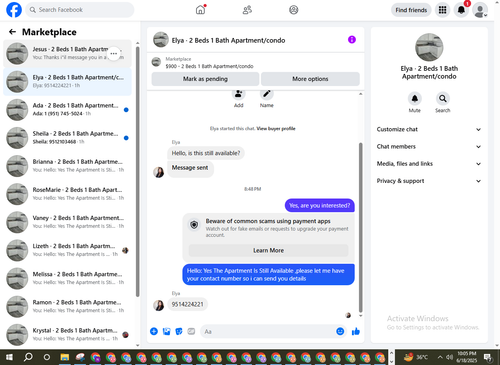
Task: Open Ramon conversation in chat list
Action: (x=67, y=307)
